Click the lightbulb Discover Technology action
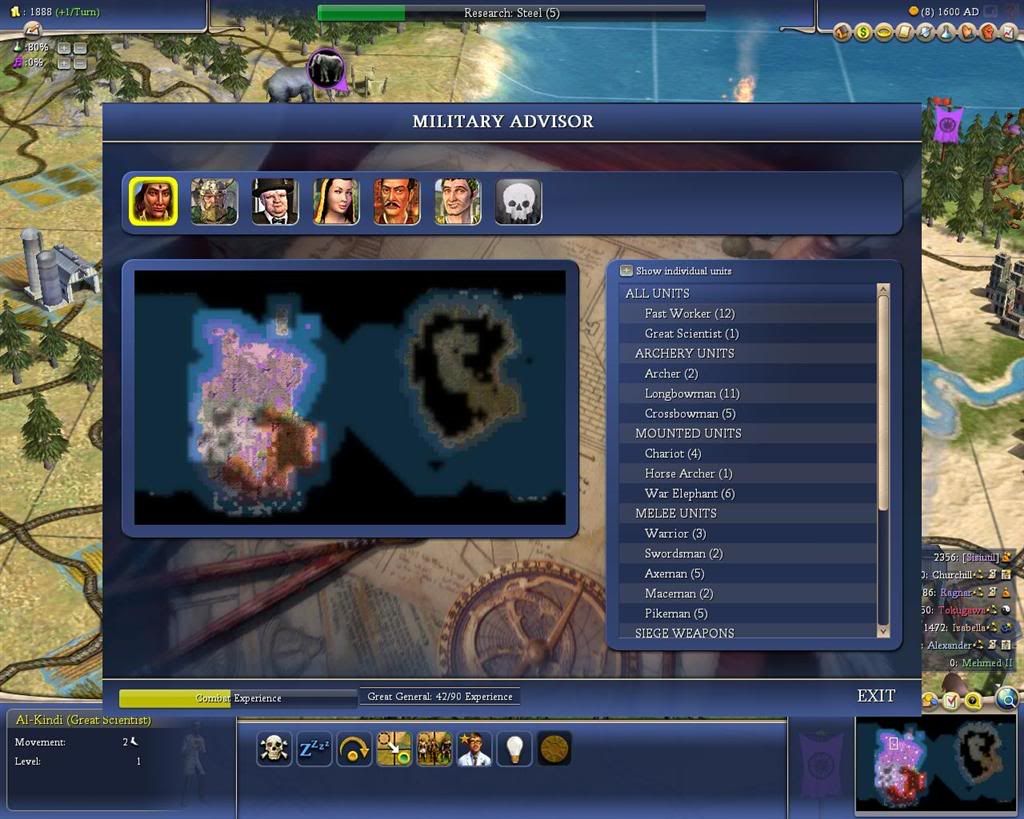 pyautogui.click(x=515, y=748)
